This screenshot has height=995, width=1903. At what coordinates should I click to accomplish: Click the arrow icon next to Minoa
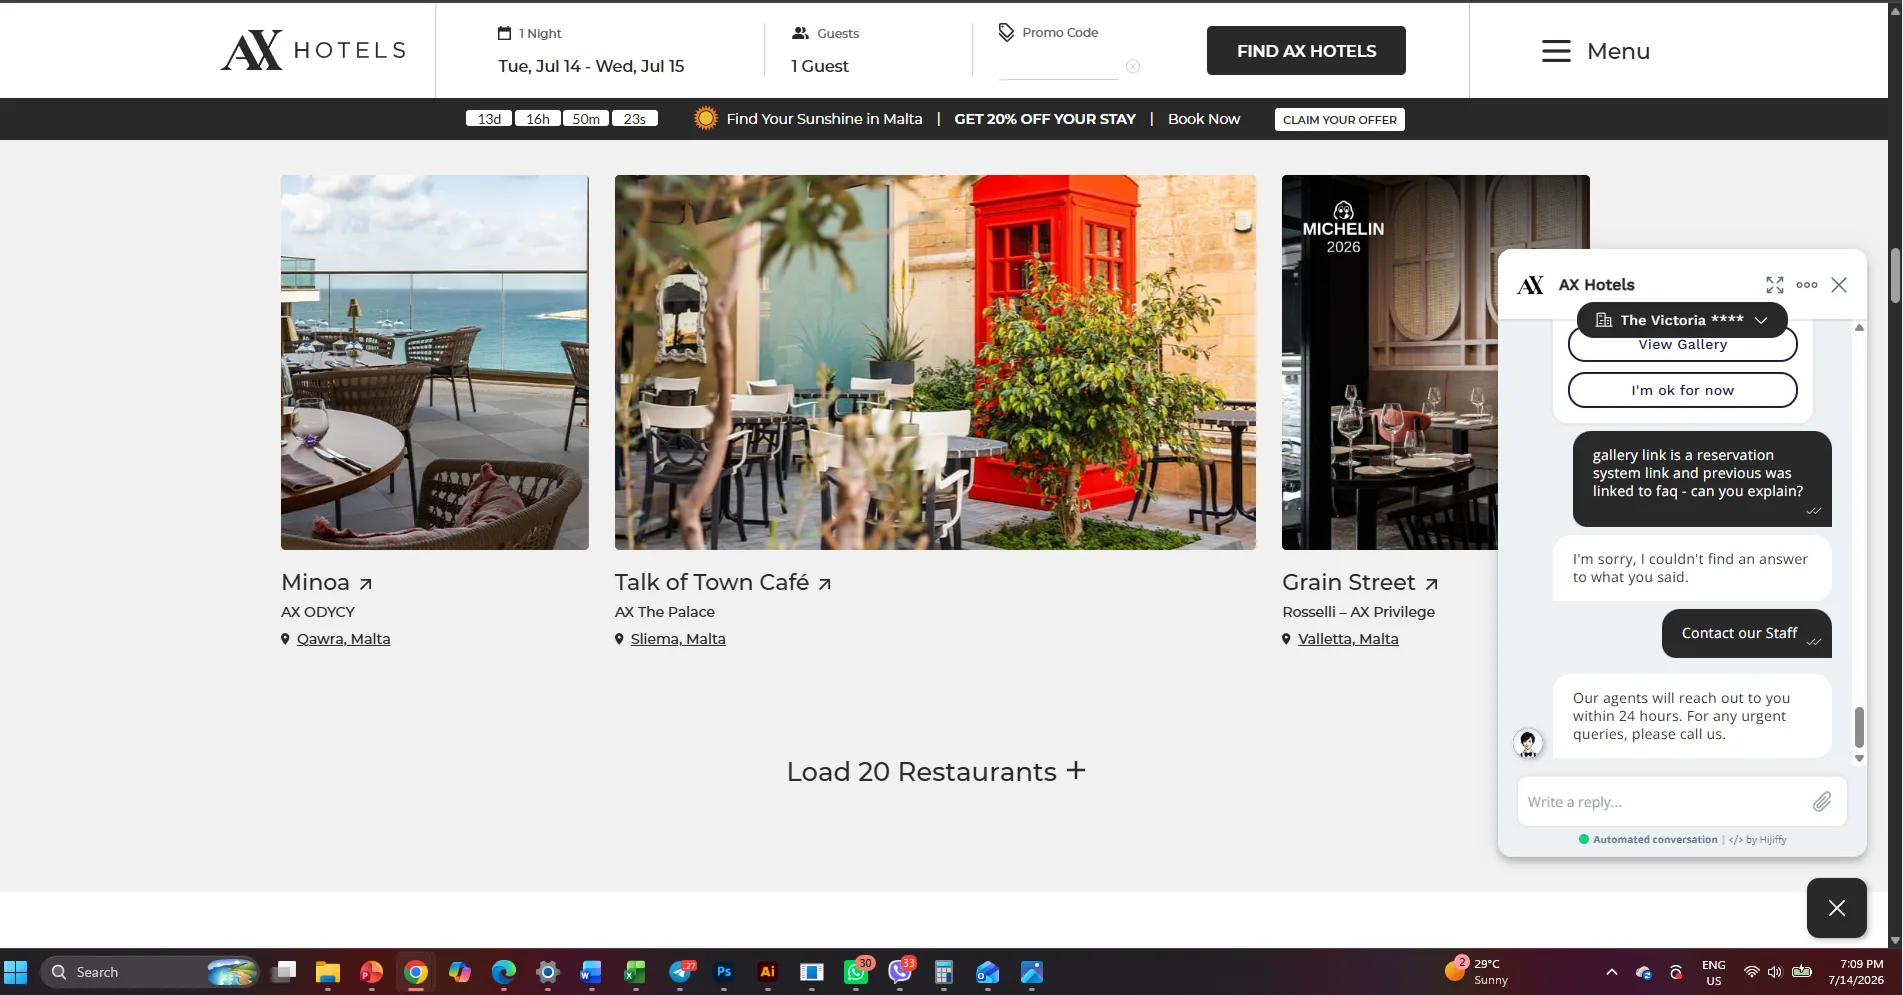[x=366, y=584]
